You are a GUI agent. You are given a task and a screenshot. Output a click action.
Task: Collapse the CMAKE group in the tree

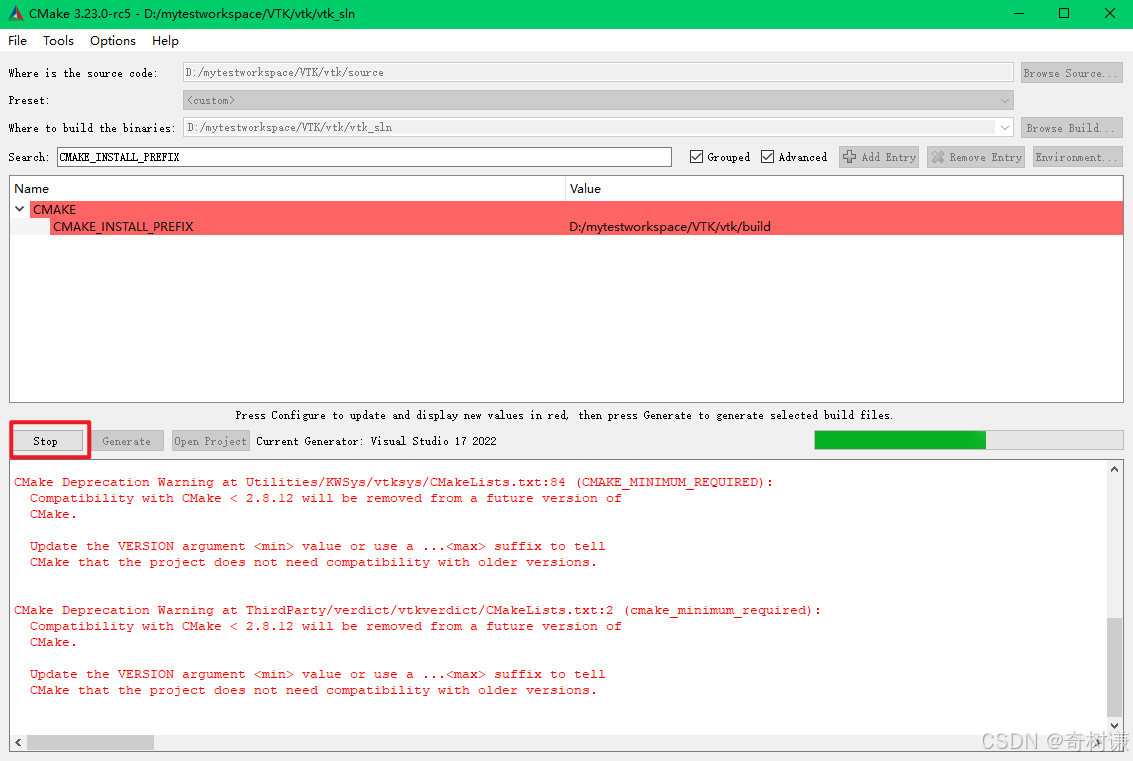[x=20, y=209]
